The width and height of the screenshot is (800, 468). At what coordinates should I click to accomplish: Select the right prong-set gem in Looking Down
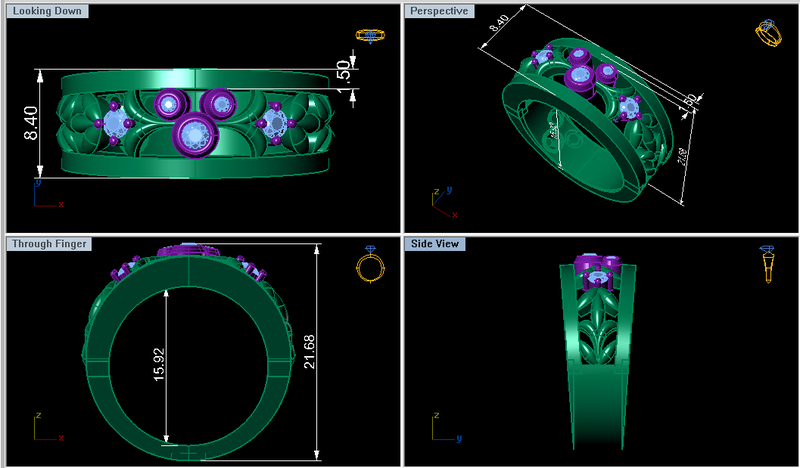[x=275, y=124]
